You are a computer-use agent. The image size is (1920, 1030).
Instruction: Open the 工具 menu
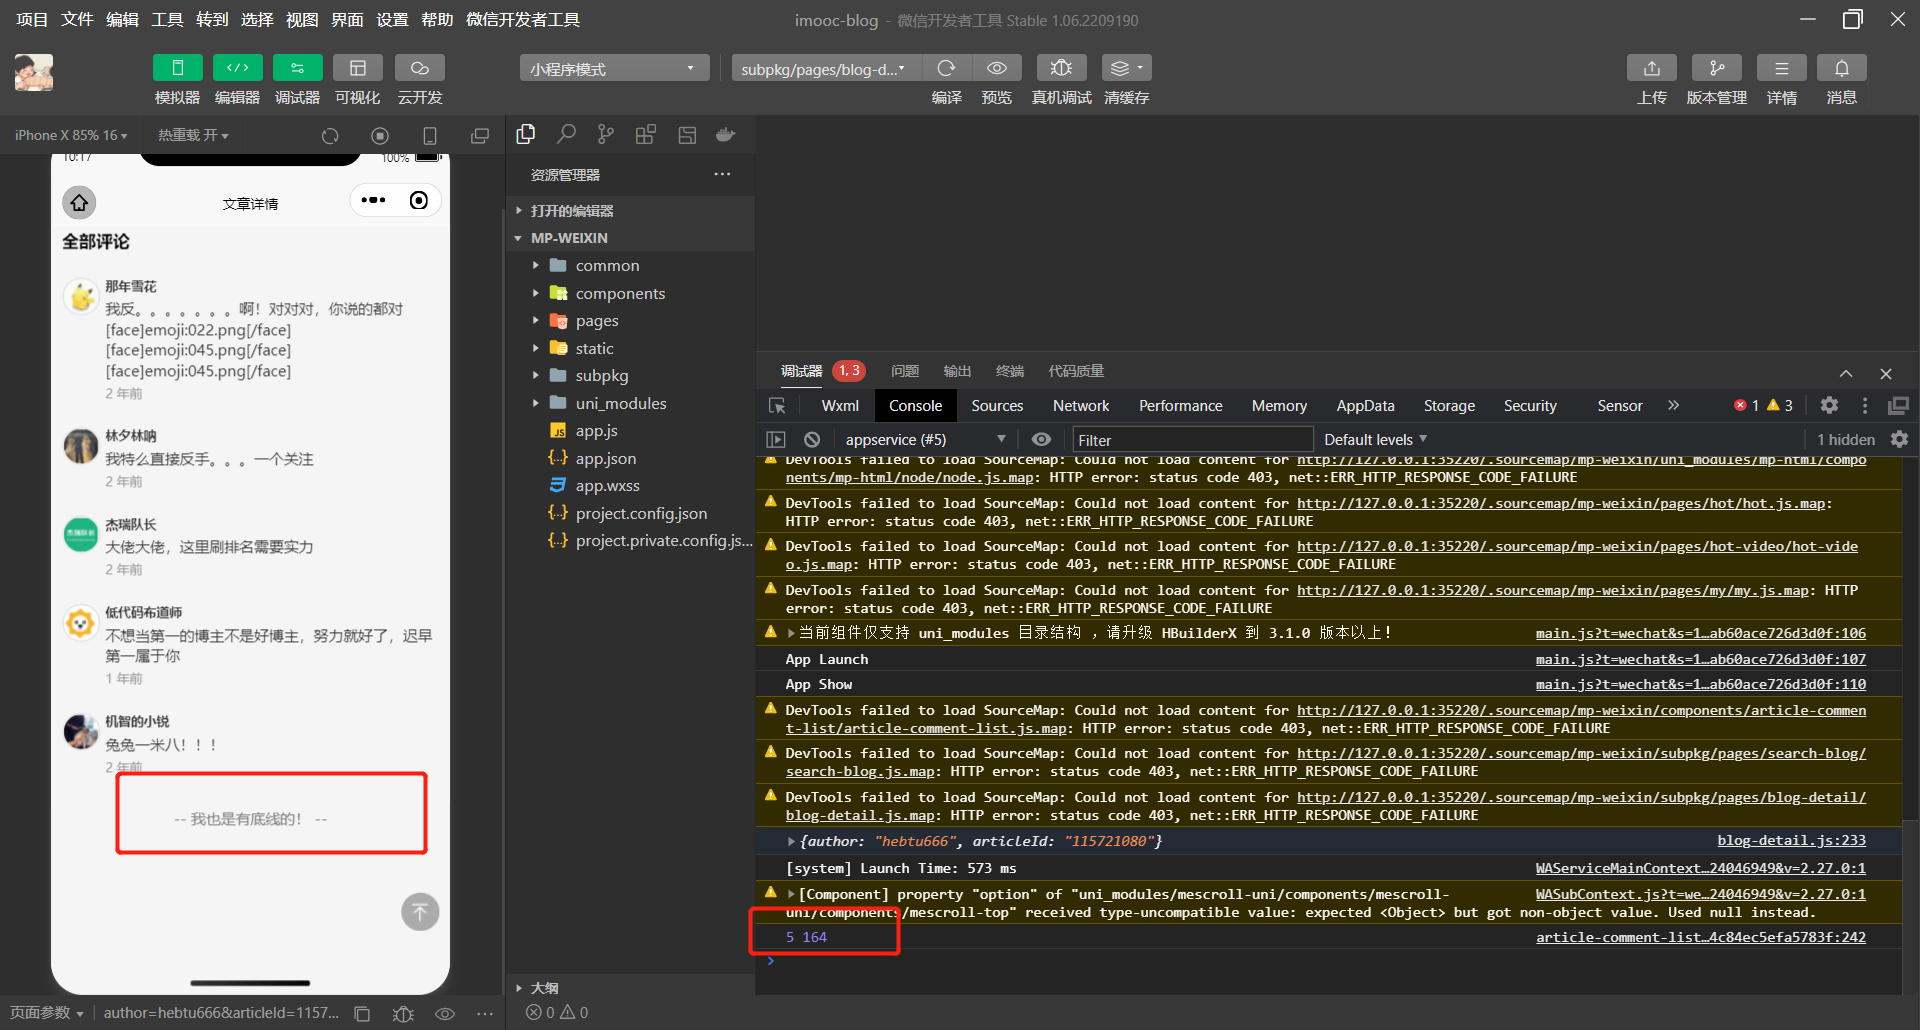[167, 20]
